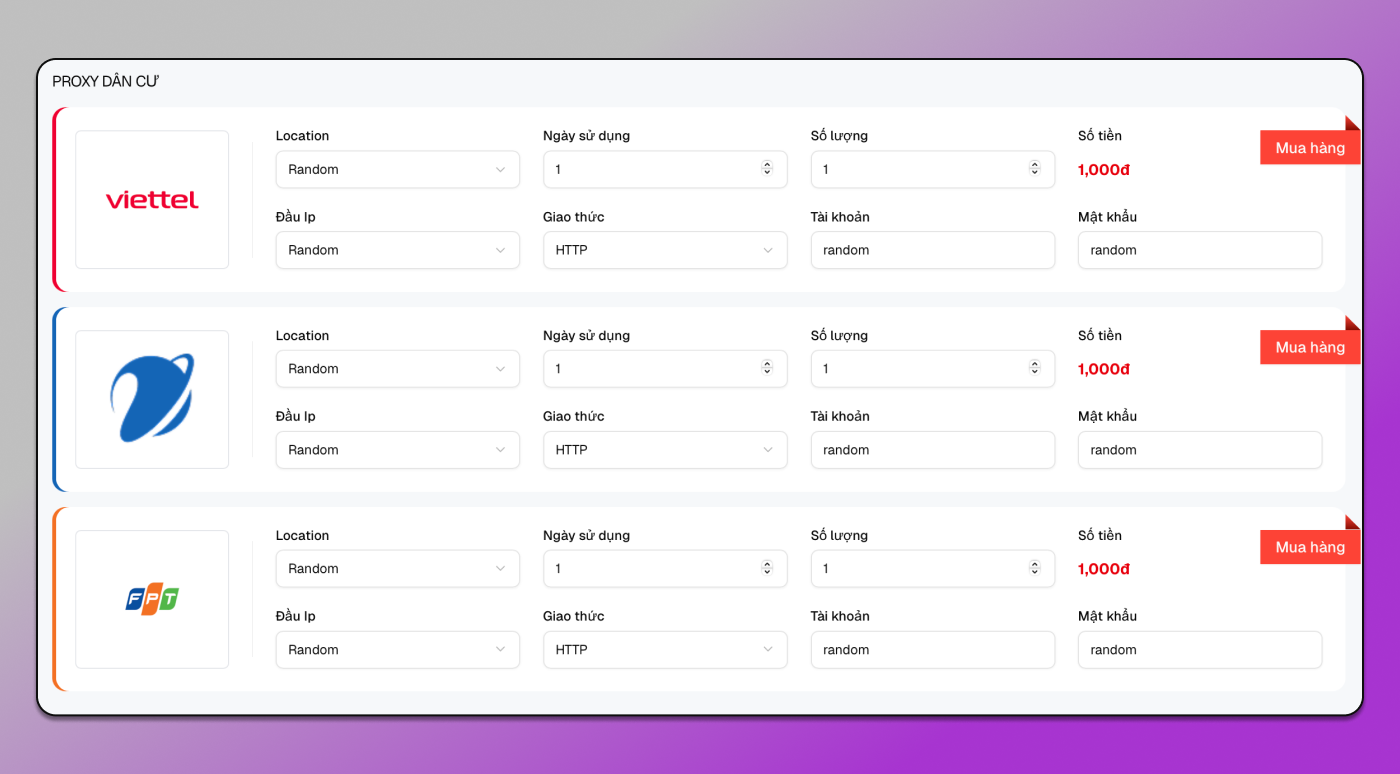Focus Mật khẩu field in VNPT row

click(x=1200, y=450)
